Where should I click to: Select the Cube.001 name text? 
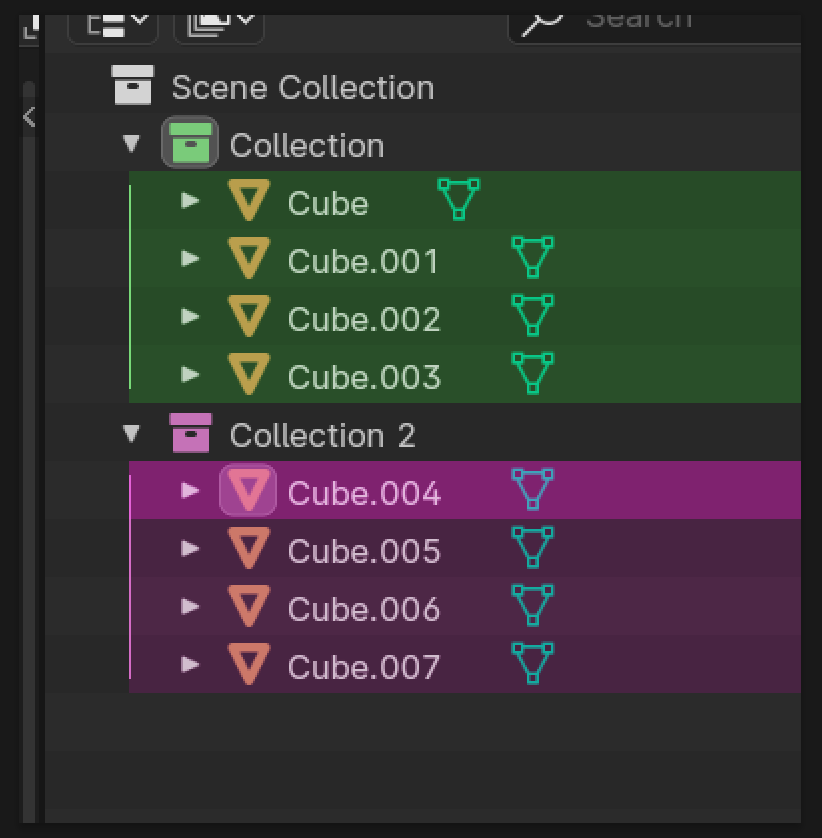pos(363,261)
